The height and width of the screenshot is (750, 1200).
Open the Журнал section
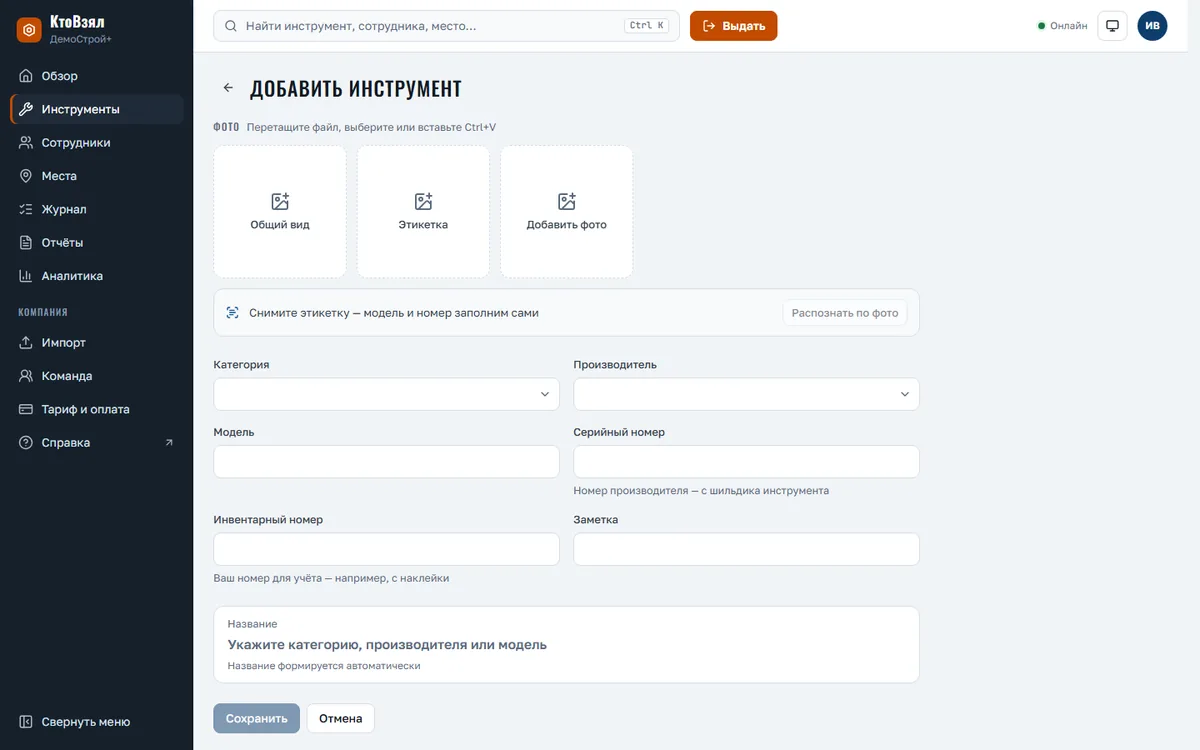click(x=97, y=209)
